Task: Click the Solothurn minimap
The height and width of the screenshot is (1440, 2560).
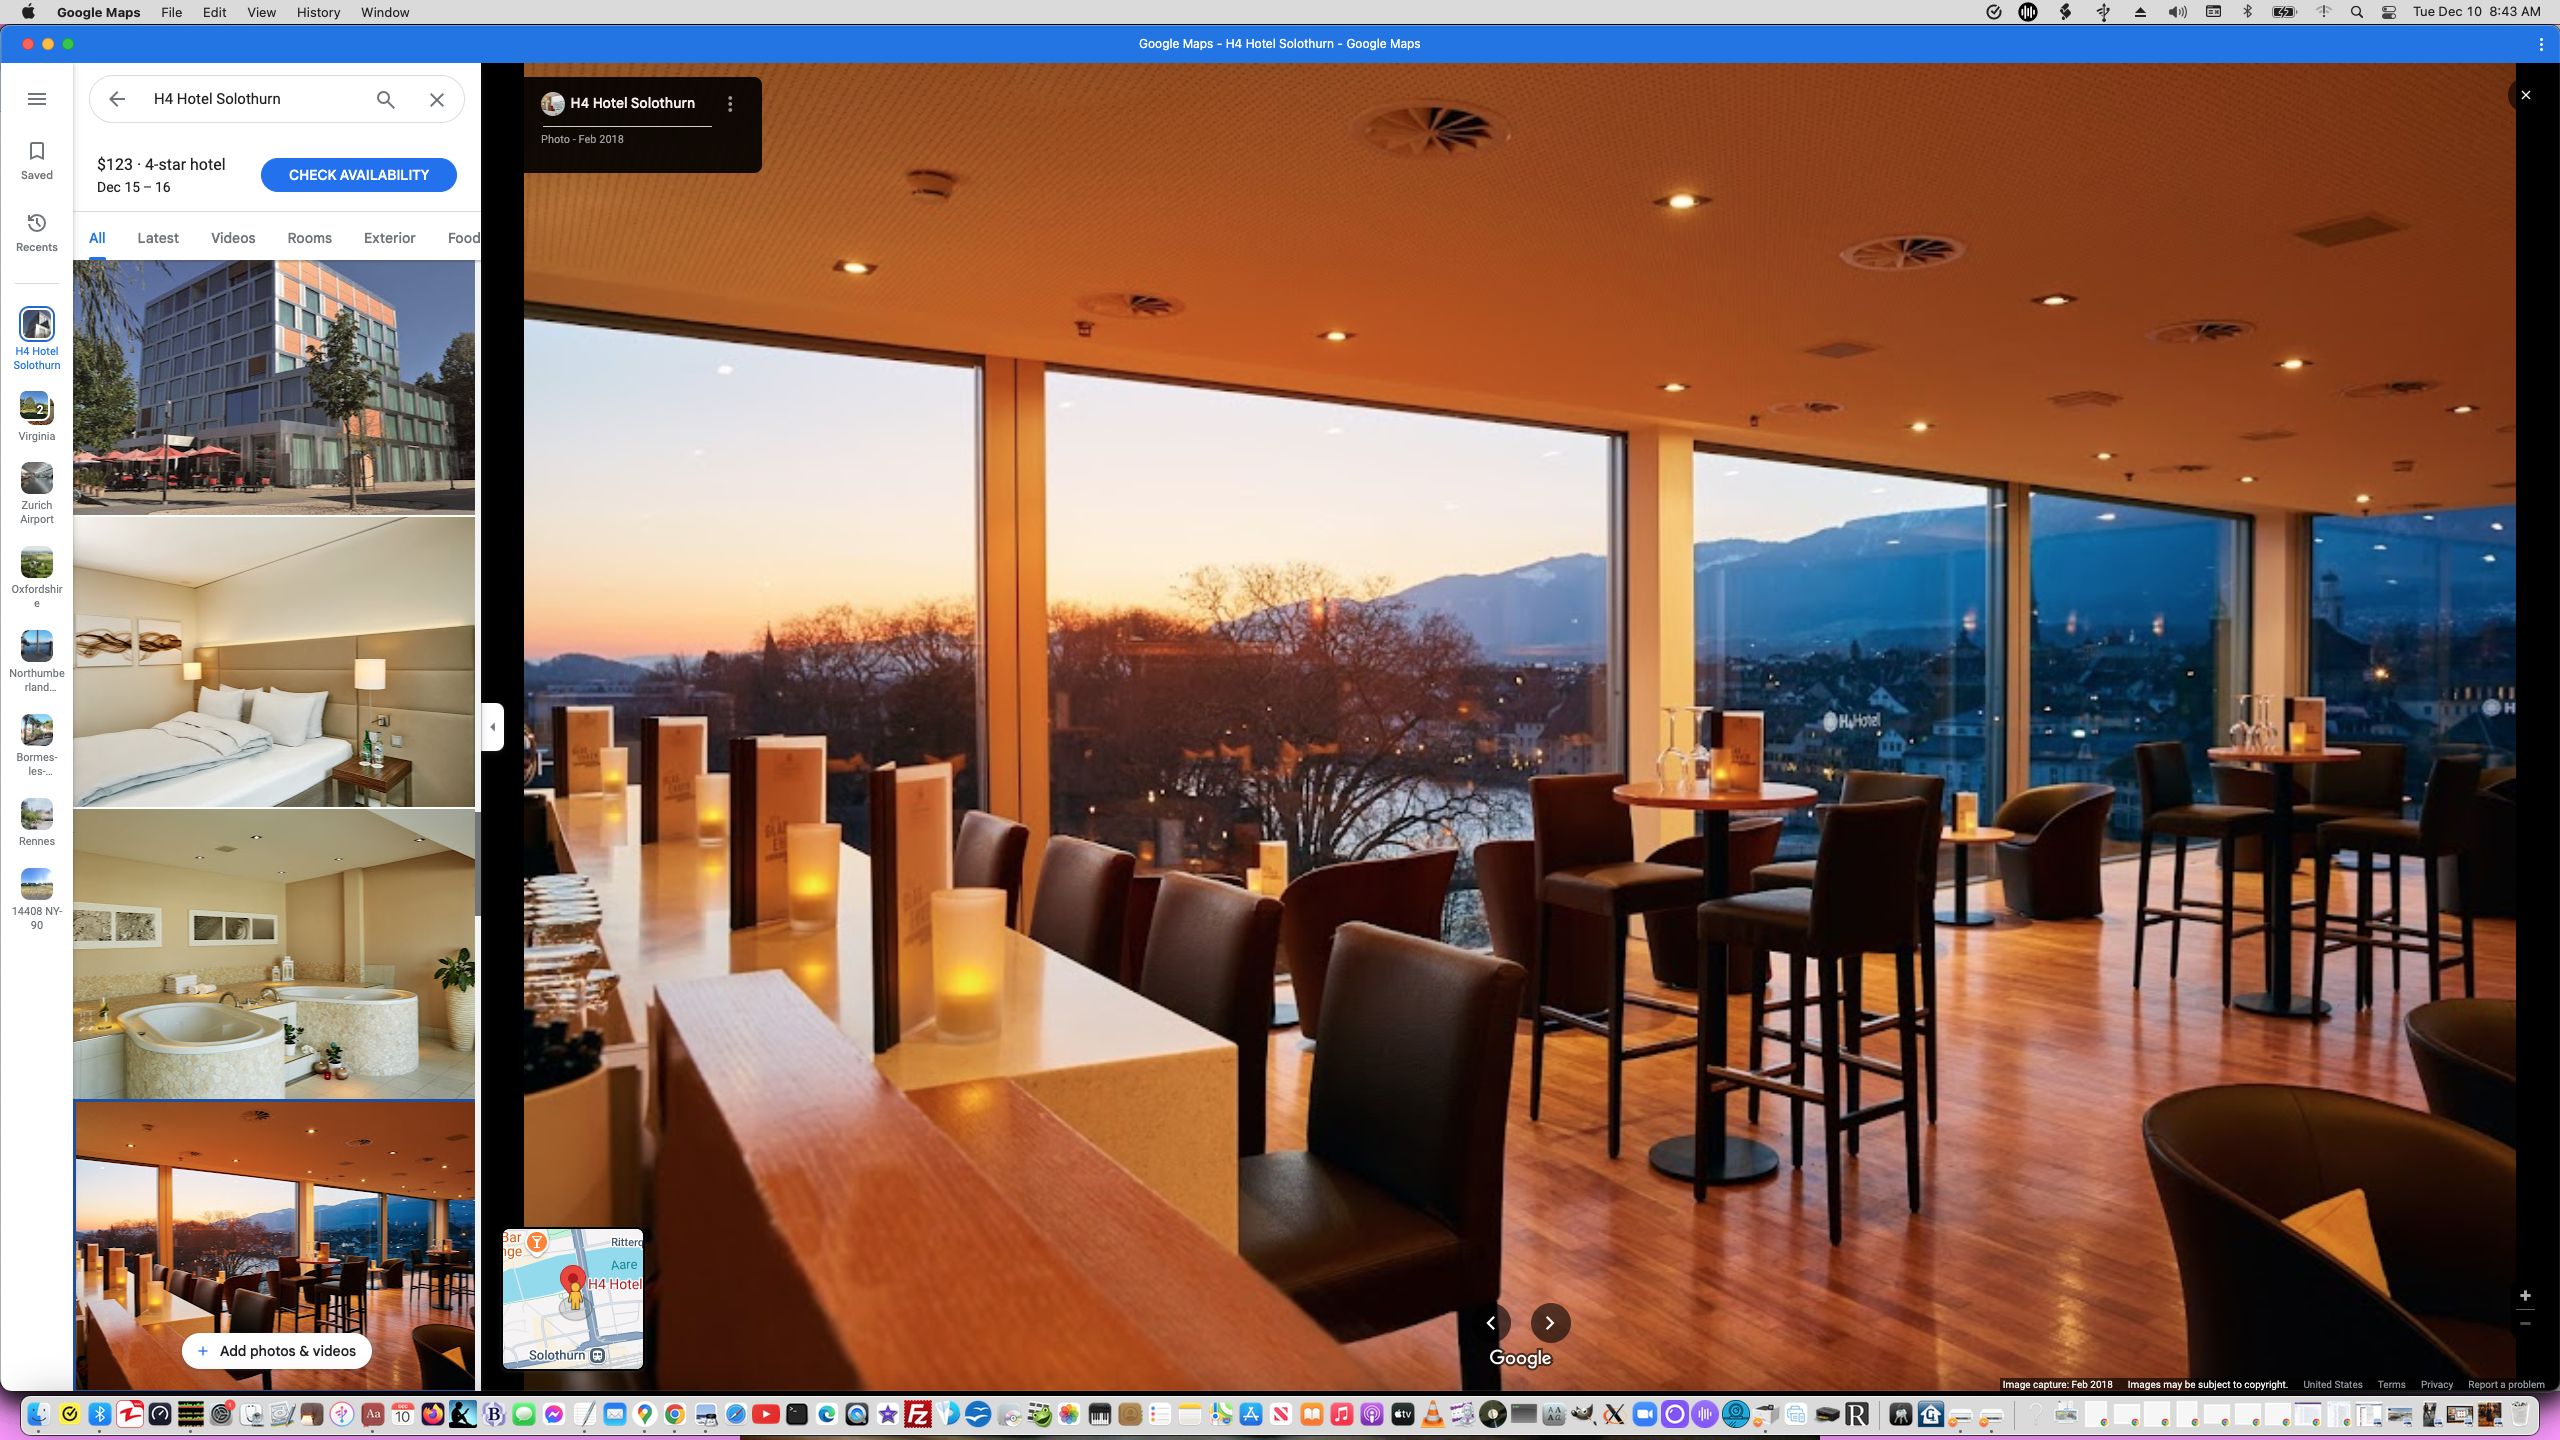Action: (573, 1298)
